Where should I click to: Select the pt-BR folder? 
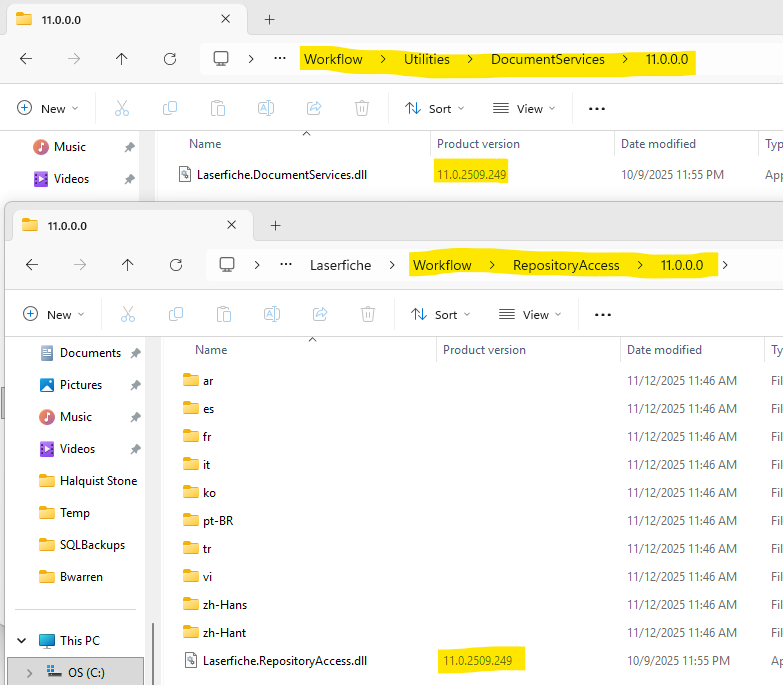click(218, 521)
